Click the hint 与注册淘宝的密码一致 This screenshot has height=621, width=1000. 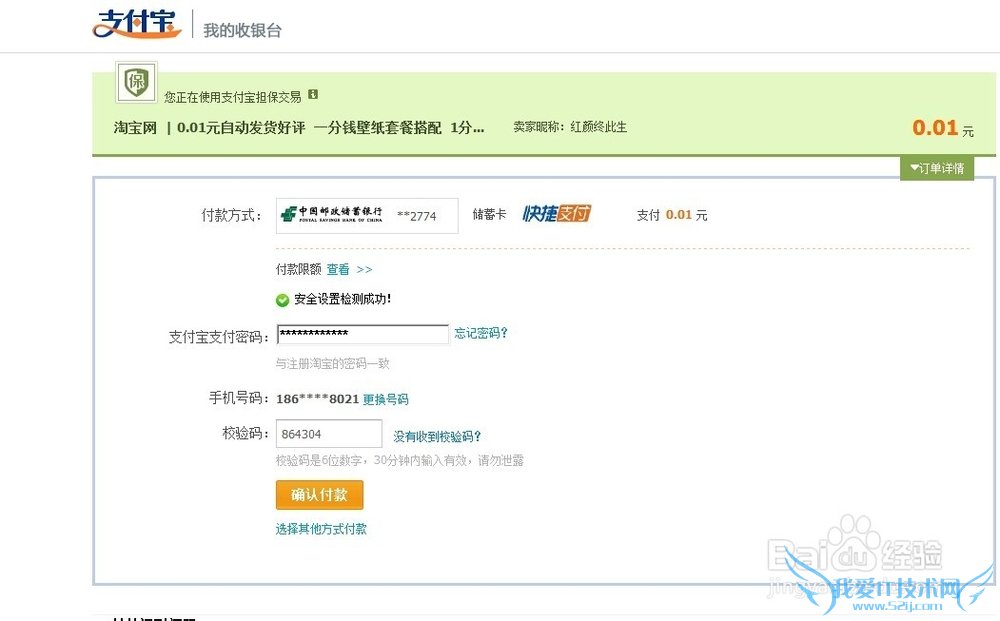click(332, 363)
